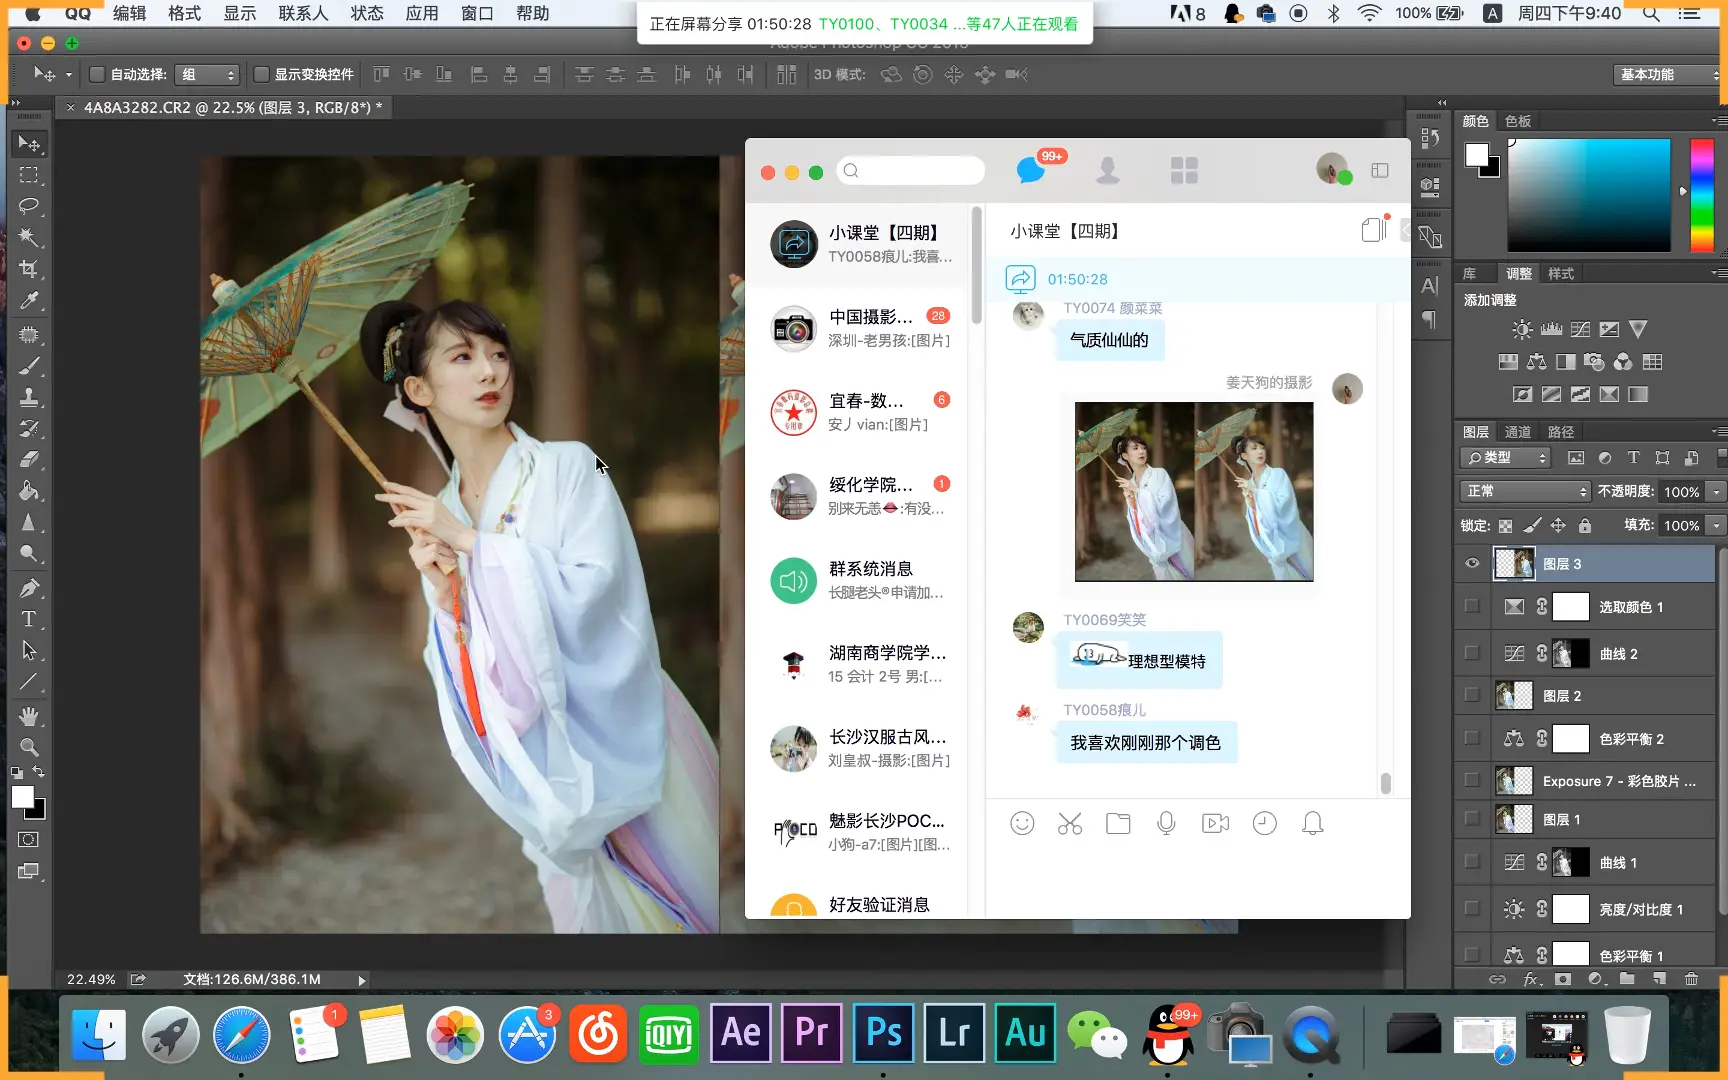Open the workspace 基本功能 dropdown

click(x=1668, y=75)
